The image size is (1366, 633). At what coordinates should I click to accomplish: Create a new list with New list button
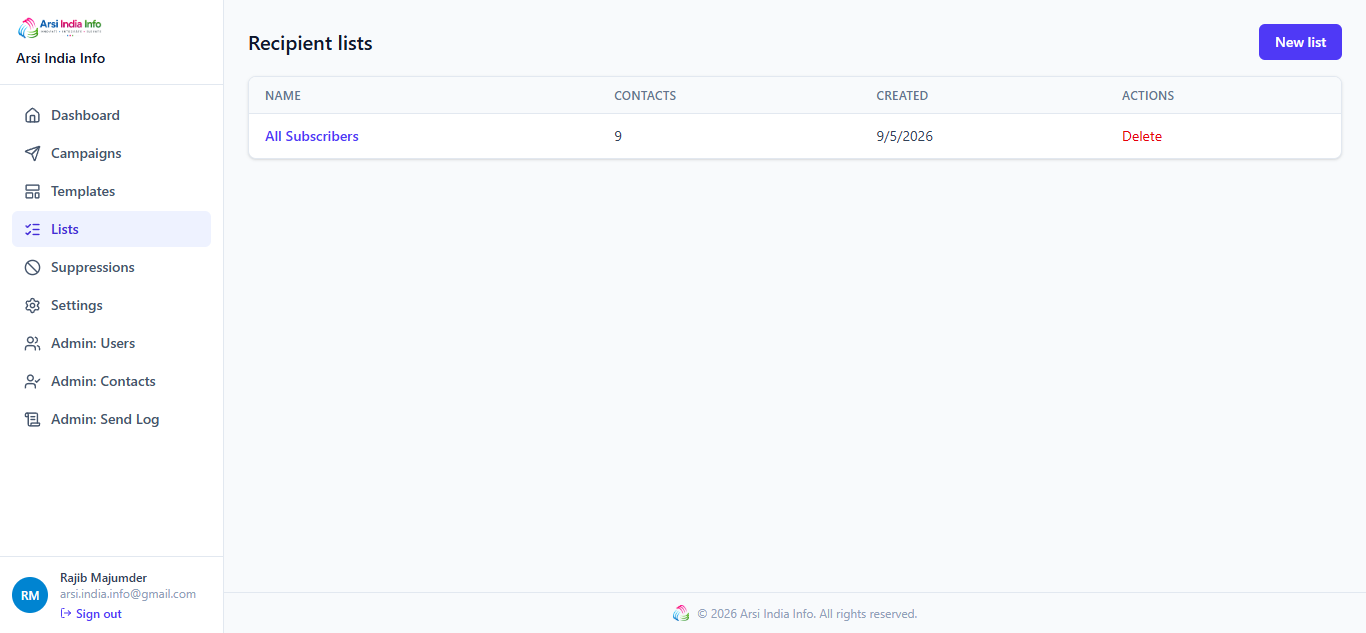[1300, 42]
